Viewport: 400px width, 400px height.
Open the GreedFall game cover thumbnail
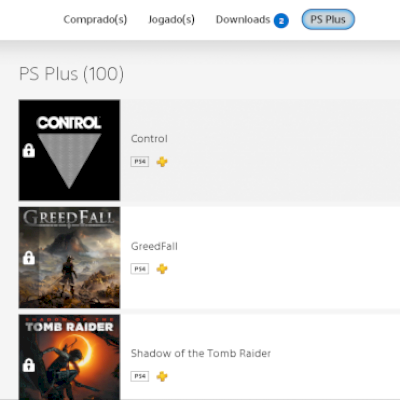click(x=69, y=257)
